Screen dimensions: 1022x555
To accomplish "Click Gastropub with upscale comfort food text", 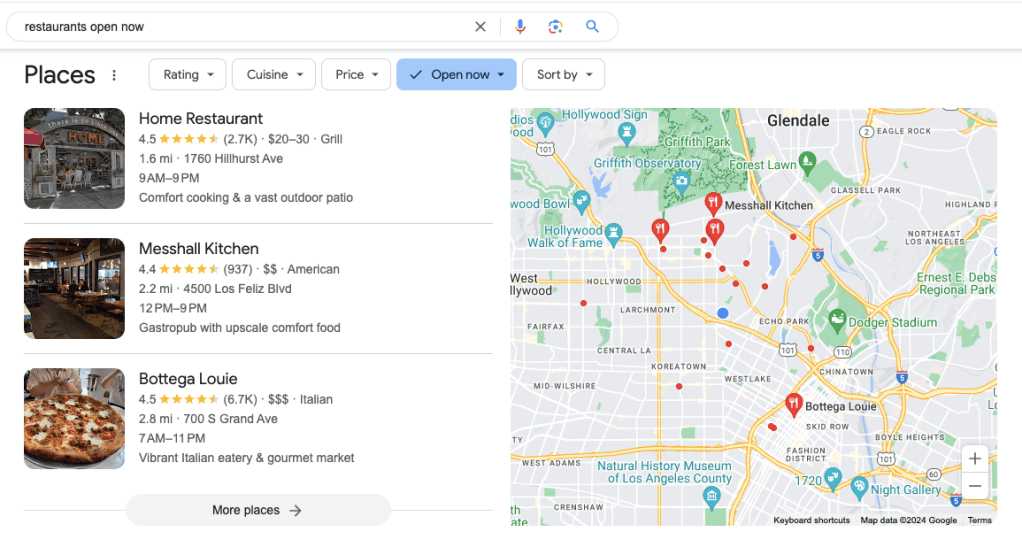I will click(x=239, y=328).
